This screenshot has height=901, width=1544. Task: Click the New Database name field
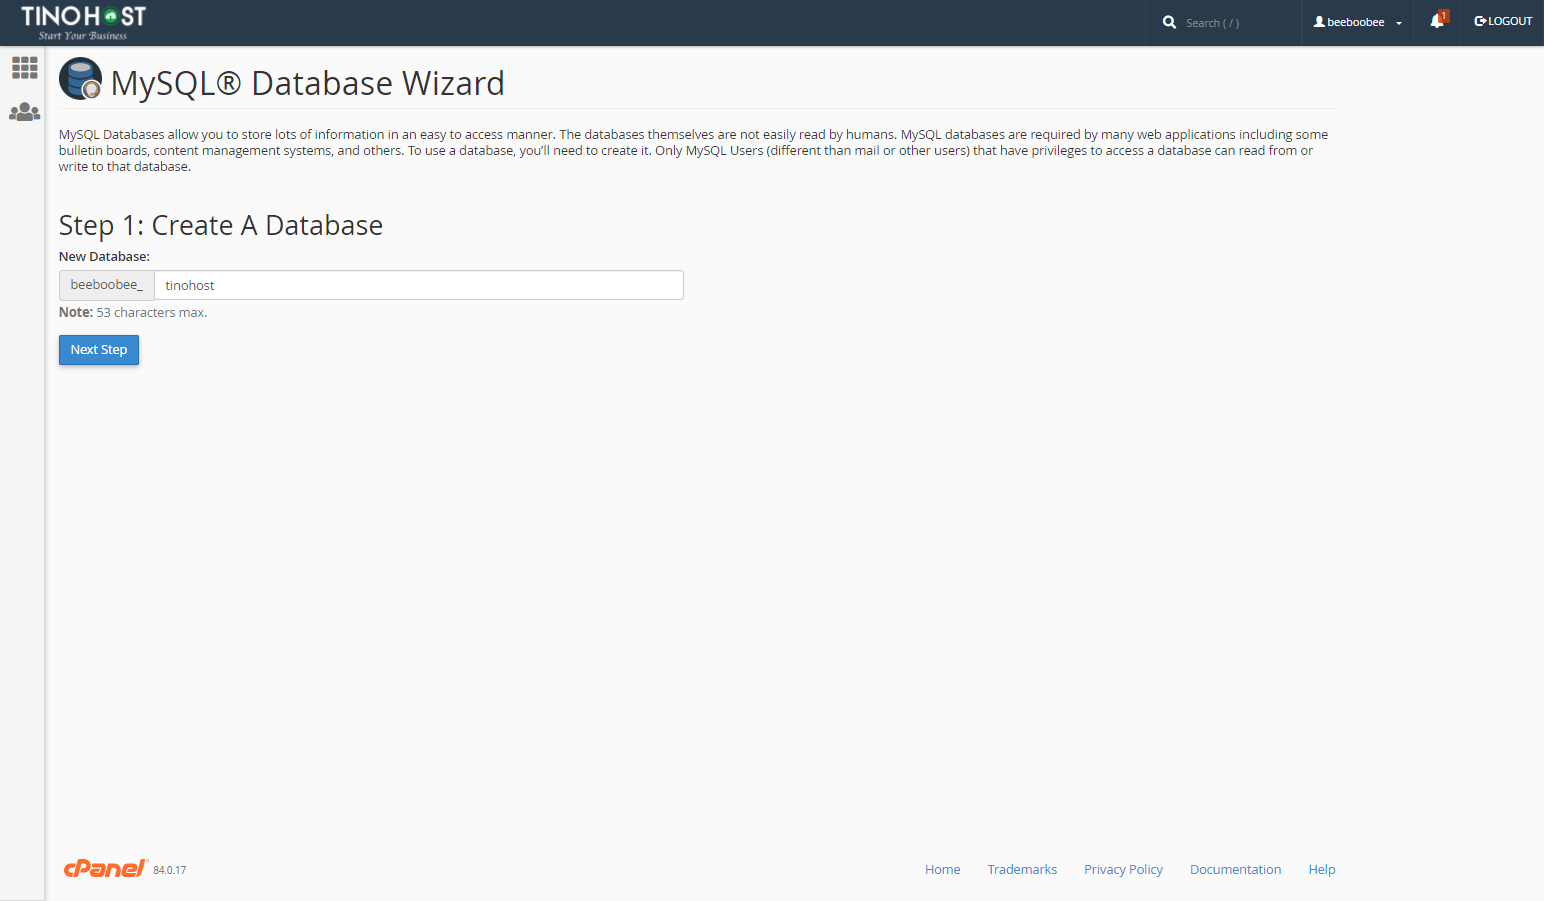pos(419,285)
